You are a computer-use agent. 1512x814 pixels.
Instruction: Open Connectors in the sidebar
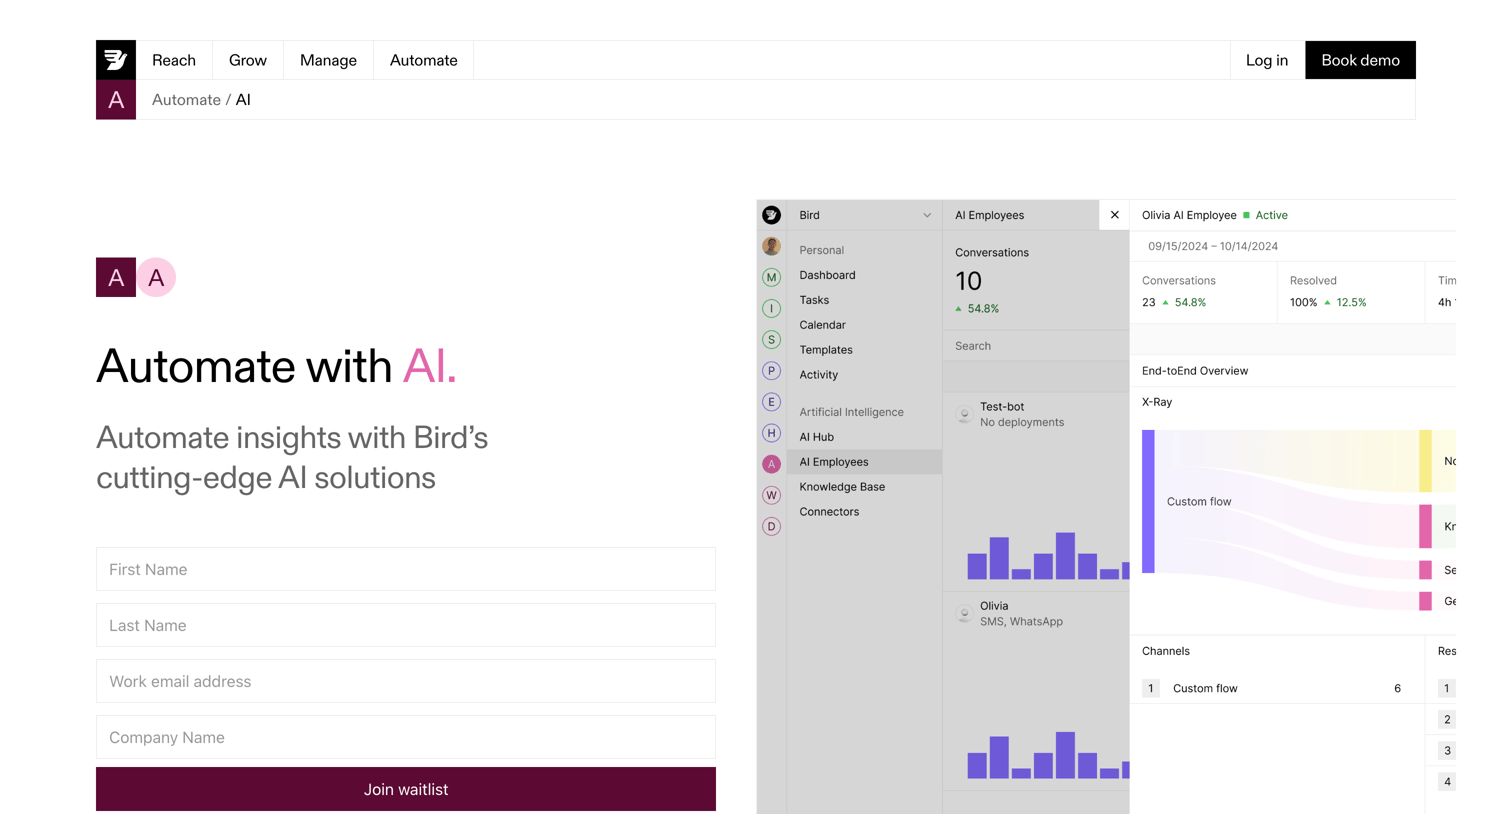pos(829,512)
